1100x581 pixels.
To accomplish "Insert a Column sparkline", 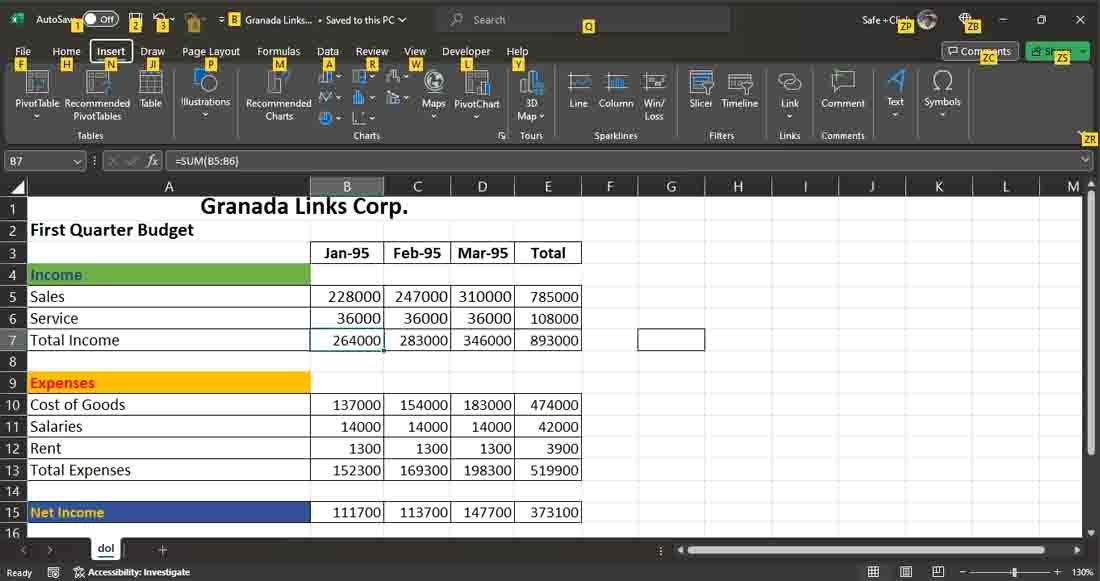I will point(616,89).
